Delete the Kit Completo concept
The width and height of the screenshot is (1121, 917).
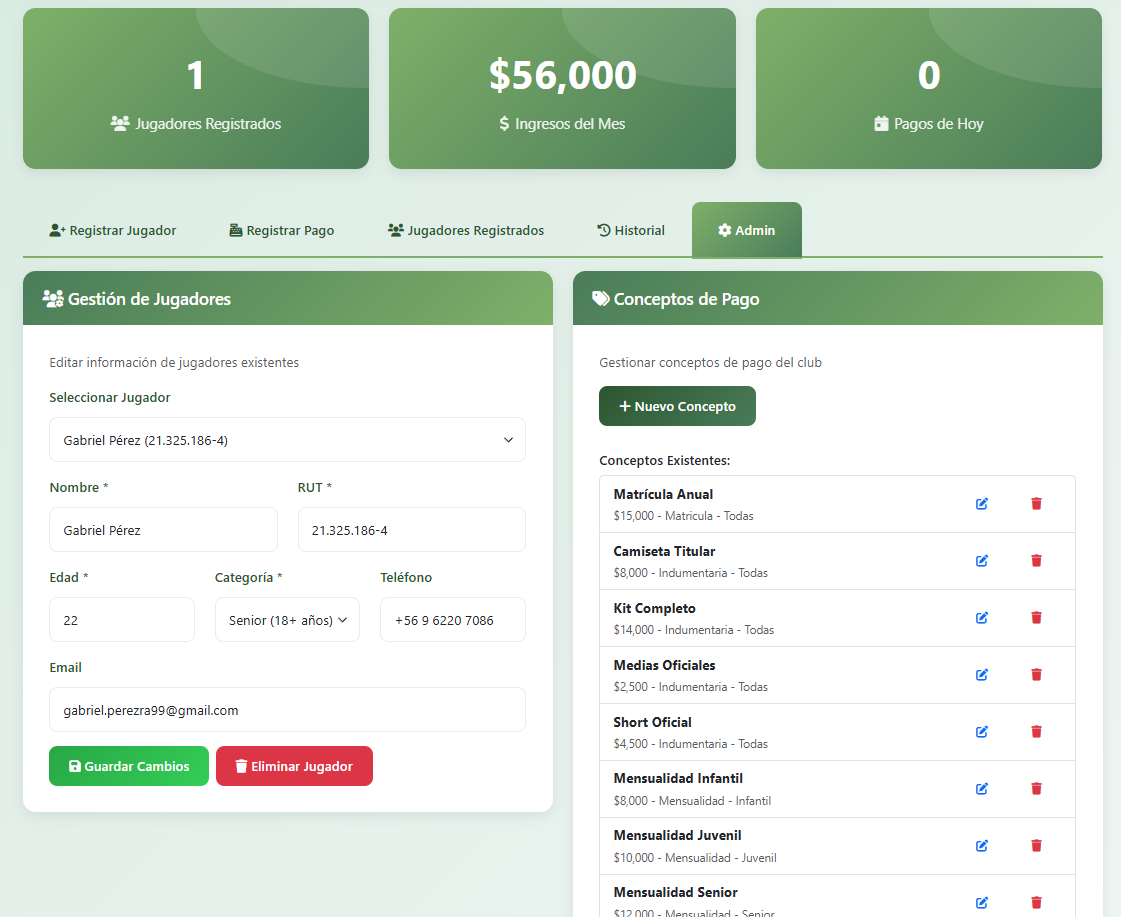coord(1036,618)
